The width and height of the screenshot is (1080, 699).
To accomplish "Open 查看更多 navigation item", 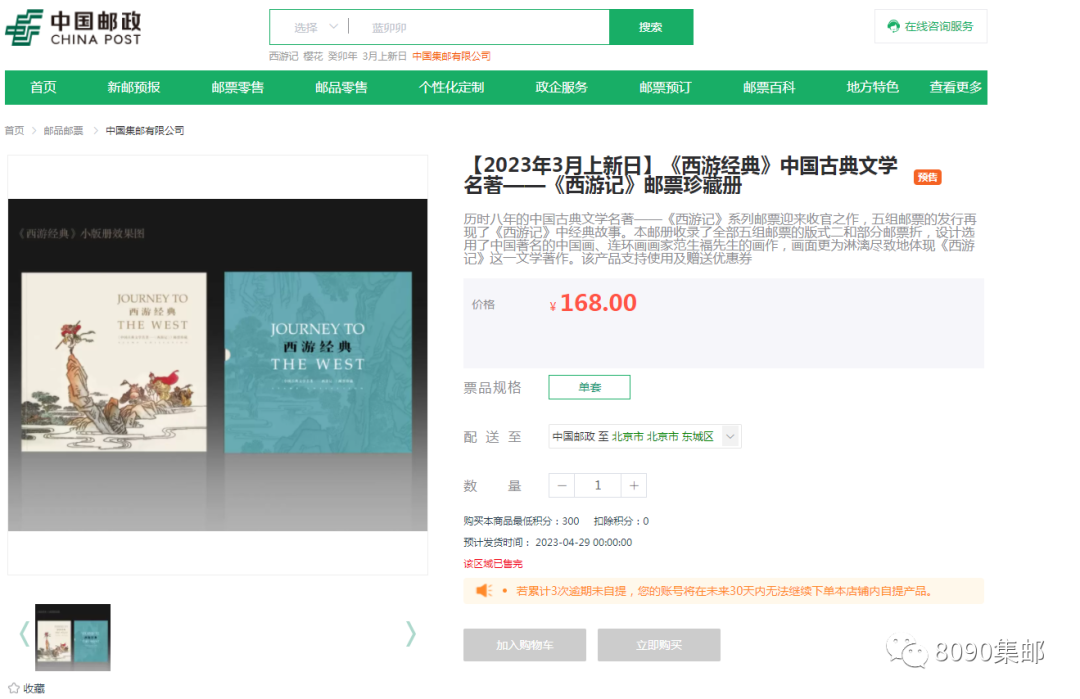I will [955, 87].
